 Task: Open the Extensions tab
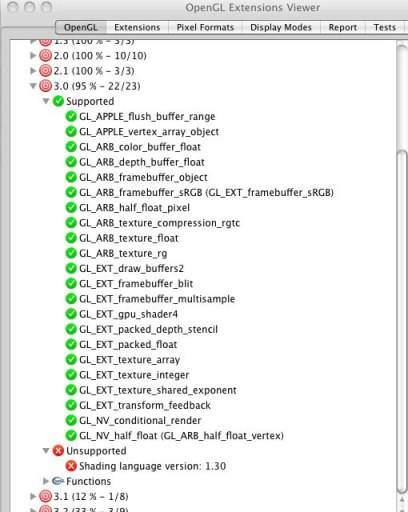tap(137, 27)
